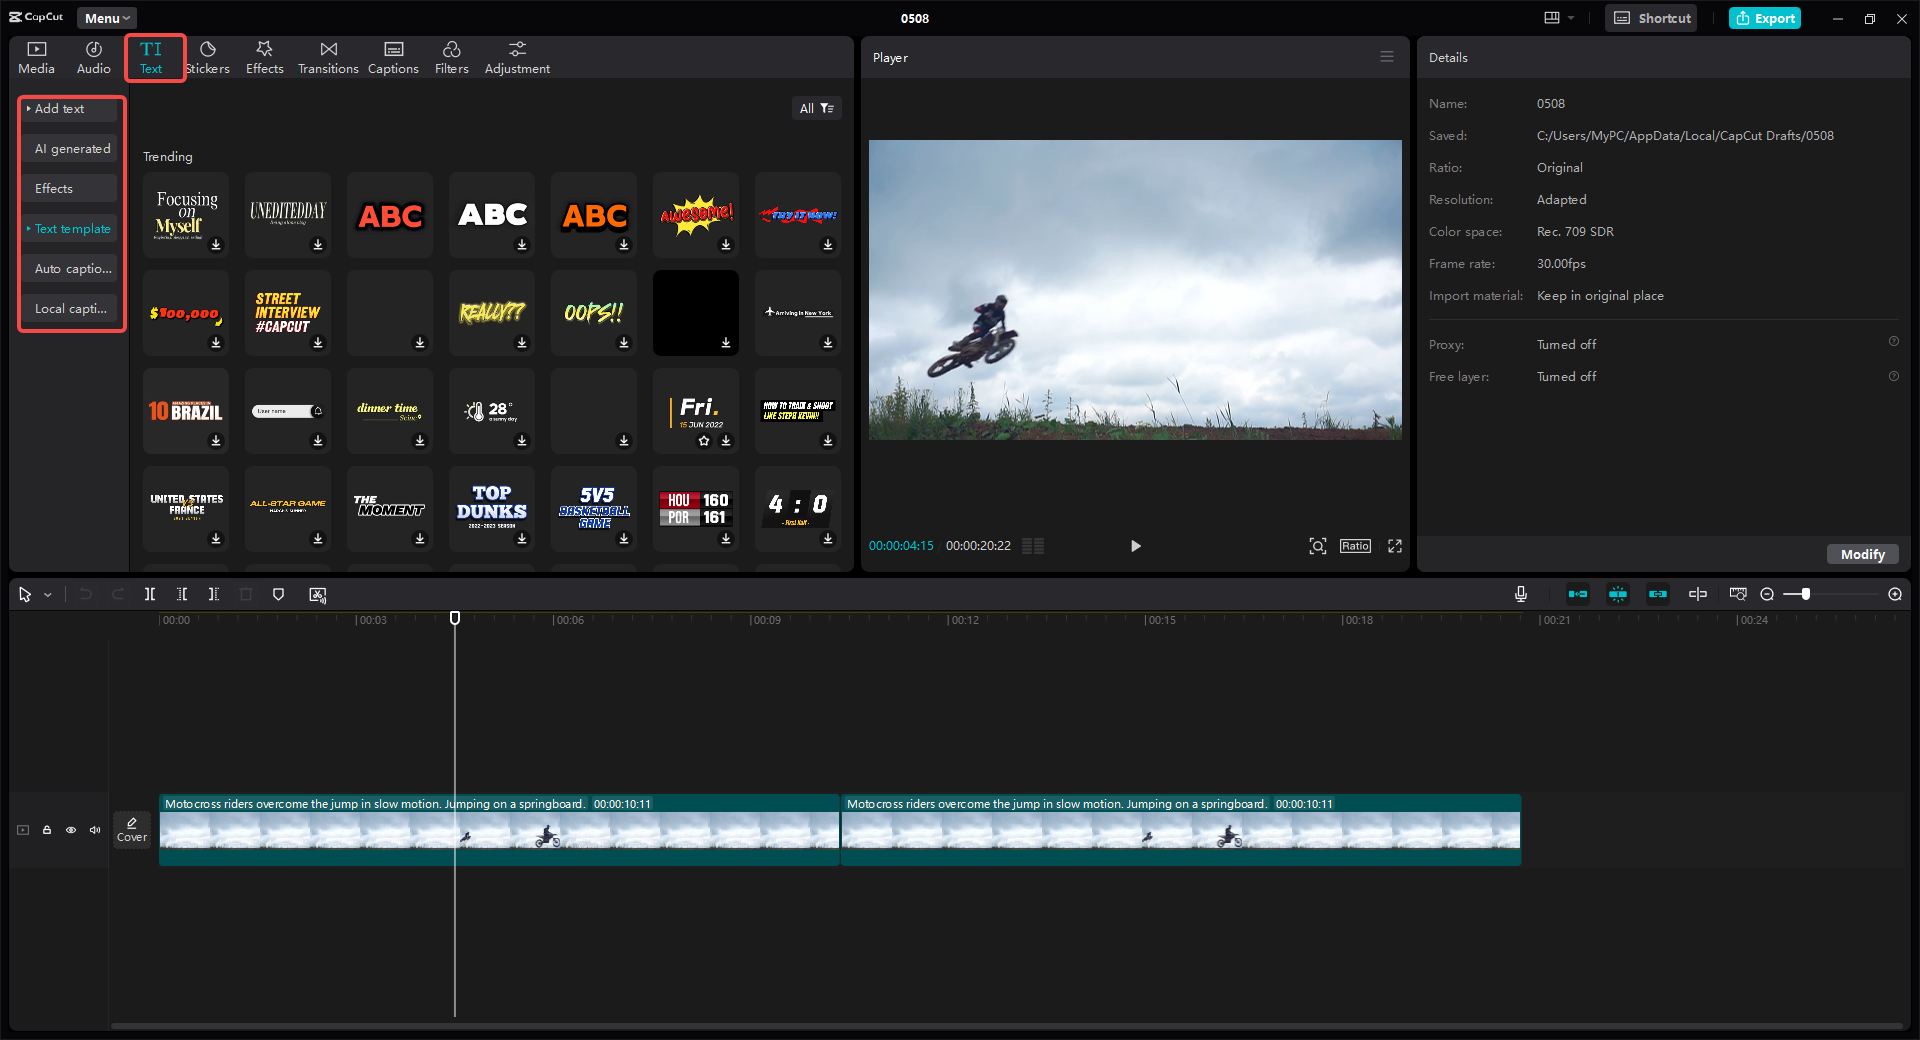Click the Export button
The height and width of the screenshot is (1040, 1920).
click(1765, 18)
